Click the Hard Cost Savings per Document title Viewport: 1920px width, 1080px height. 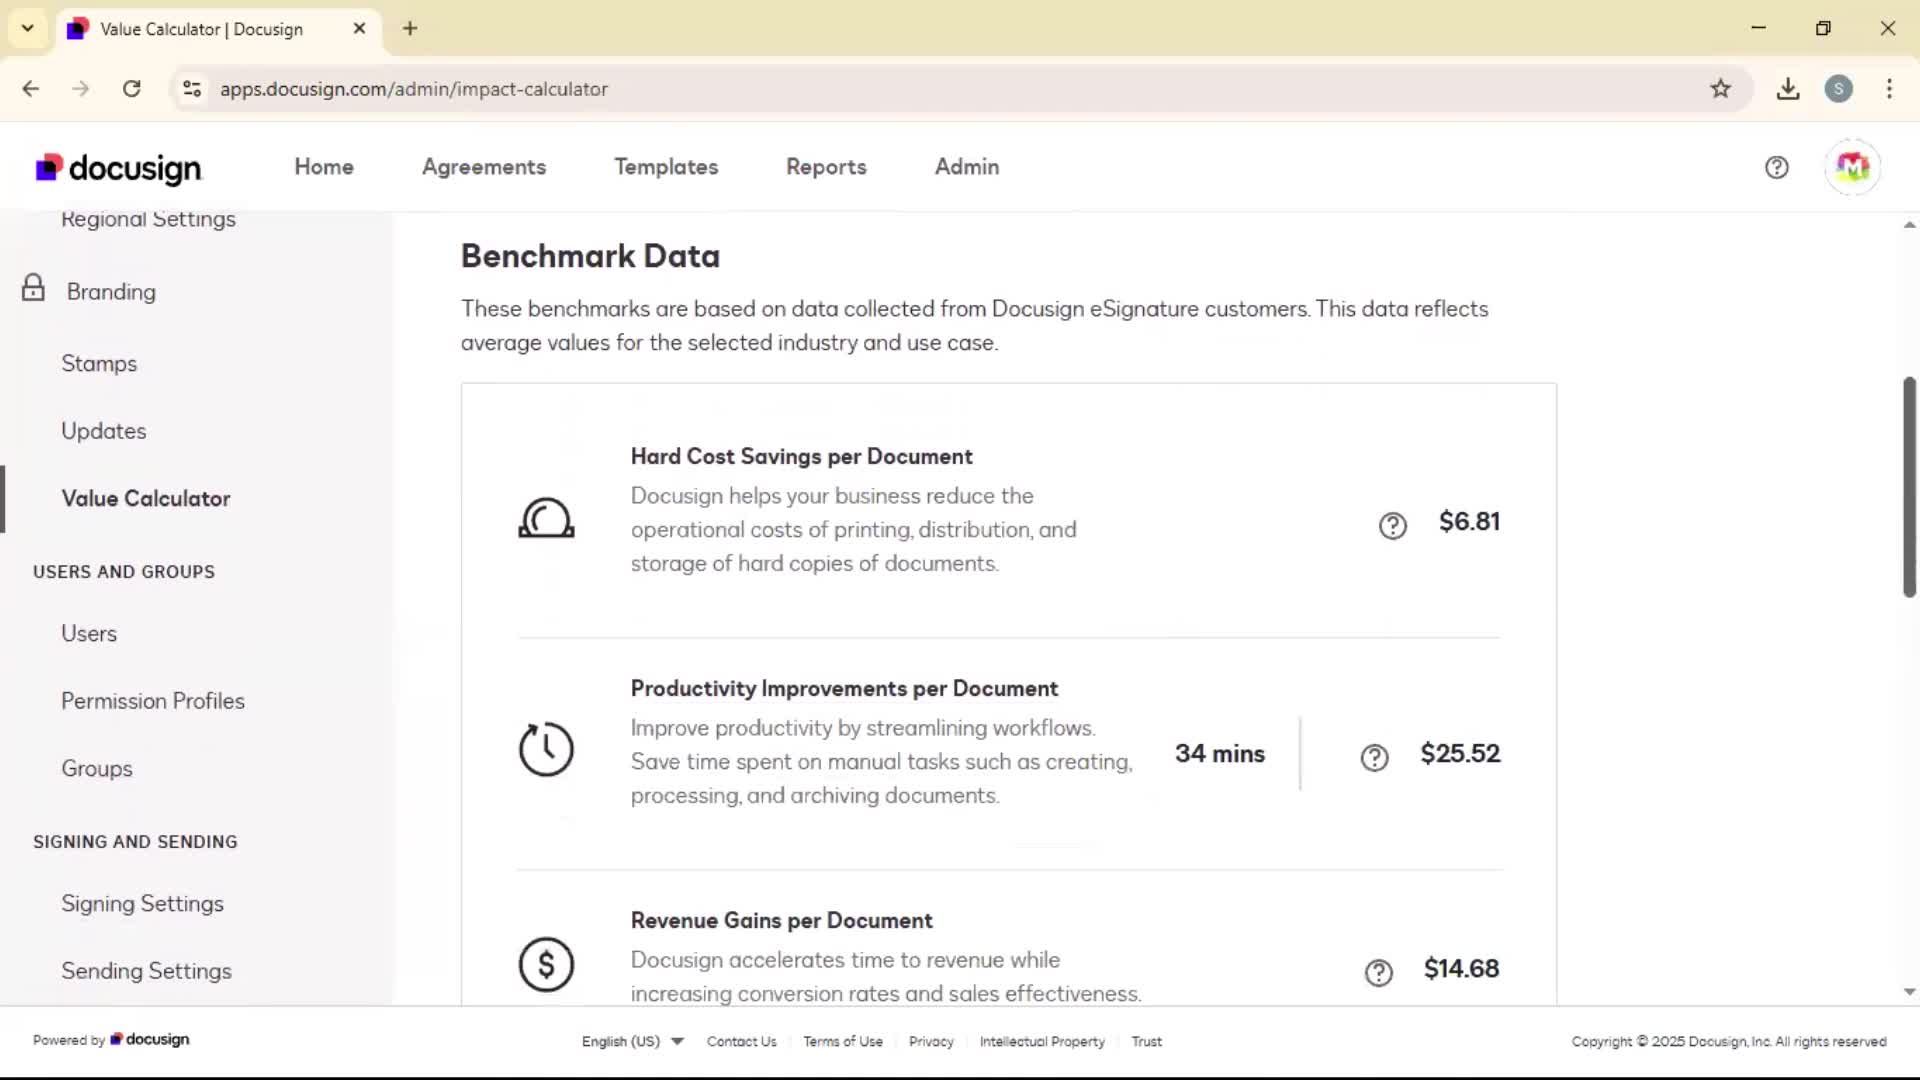(801, 457)
